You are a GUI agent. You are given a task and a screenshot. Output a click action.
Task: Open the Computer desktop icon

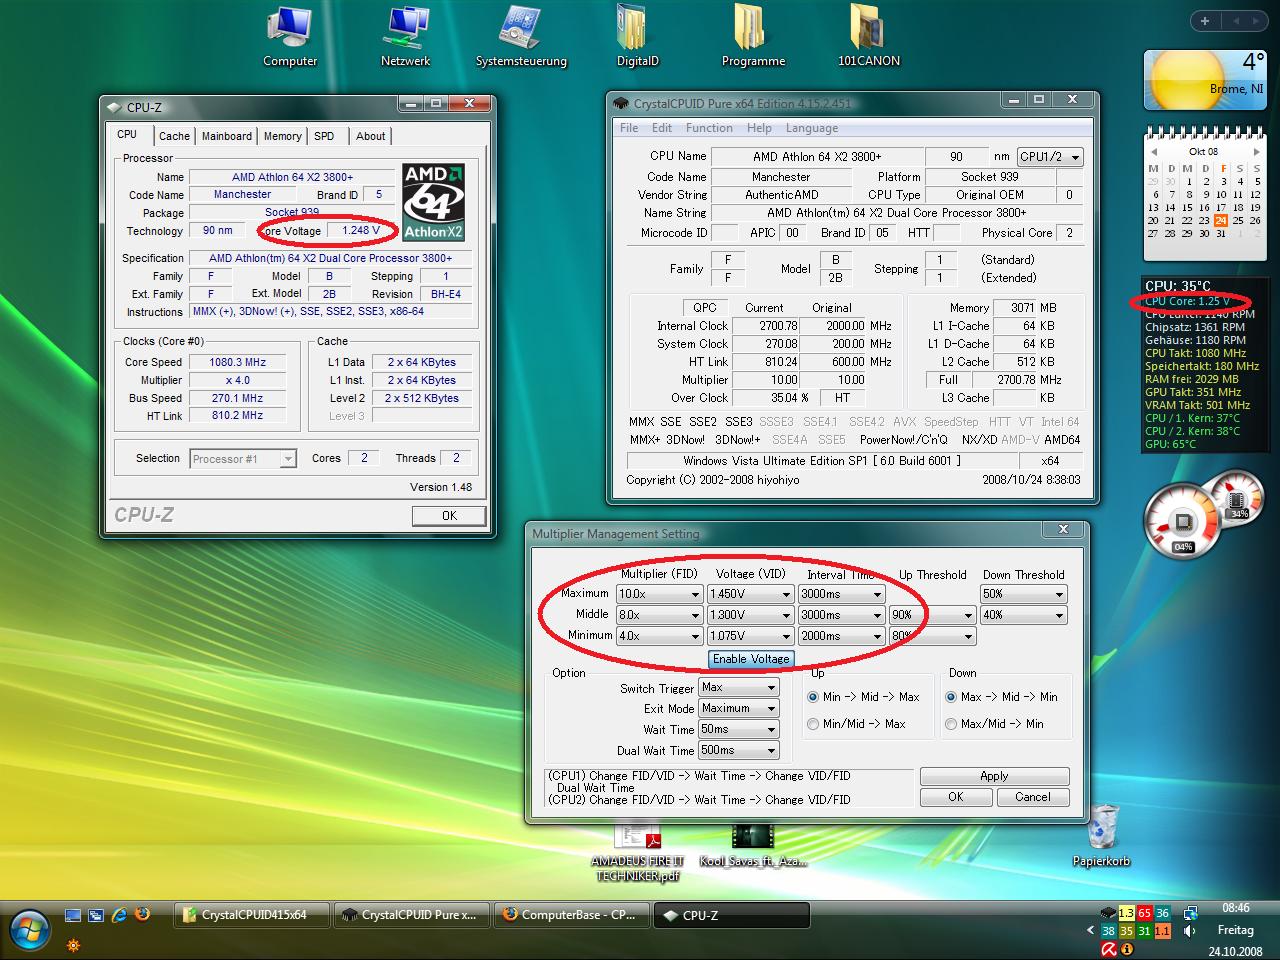pyautogui.click(x=290, y=37)
